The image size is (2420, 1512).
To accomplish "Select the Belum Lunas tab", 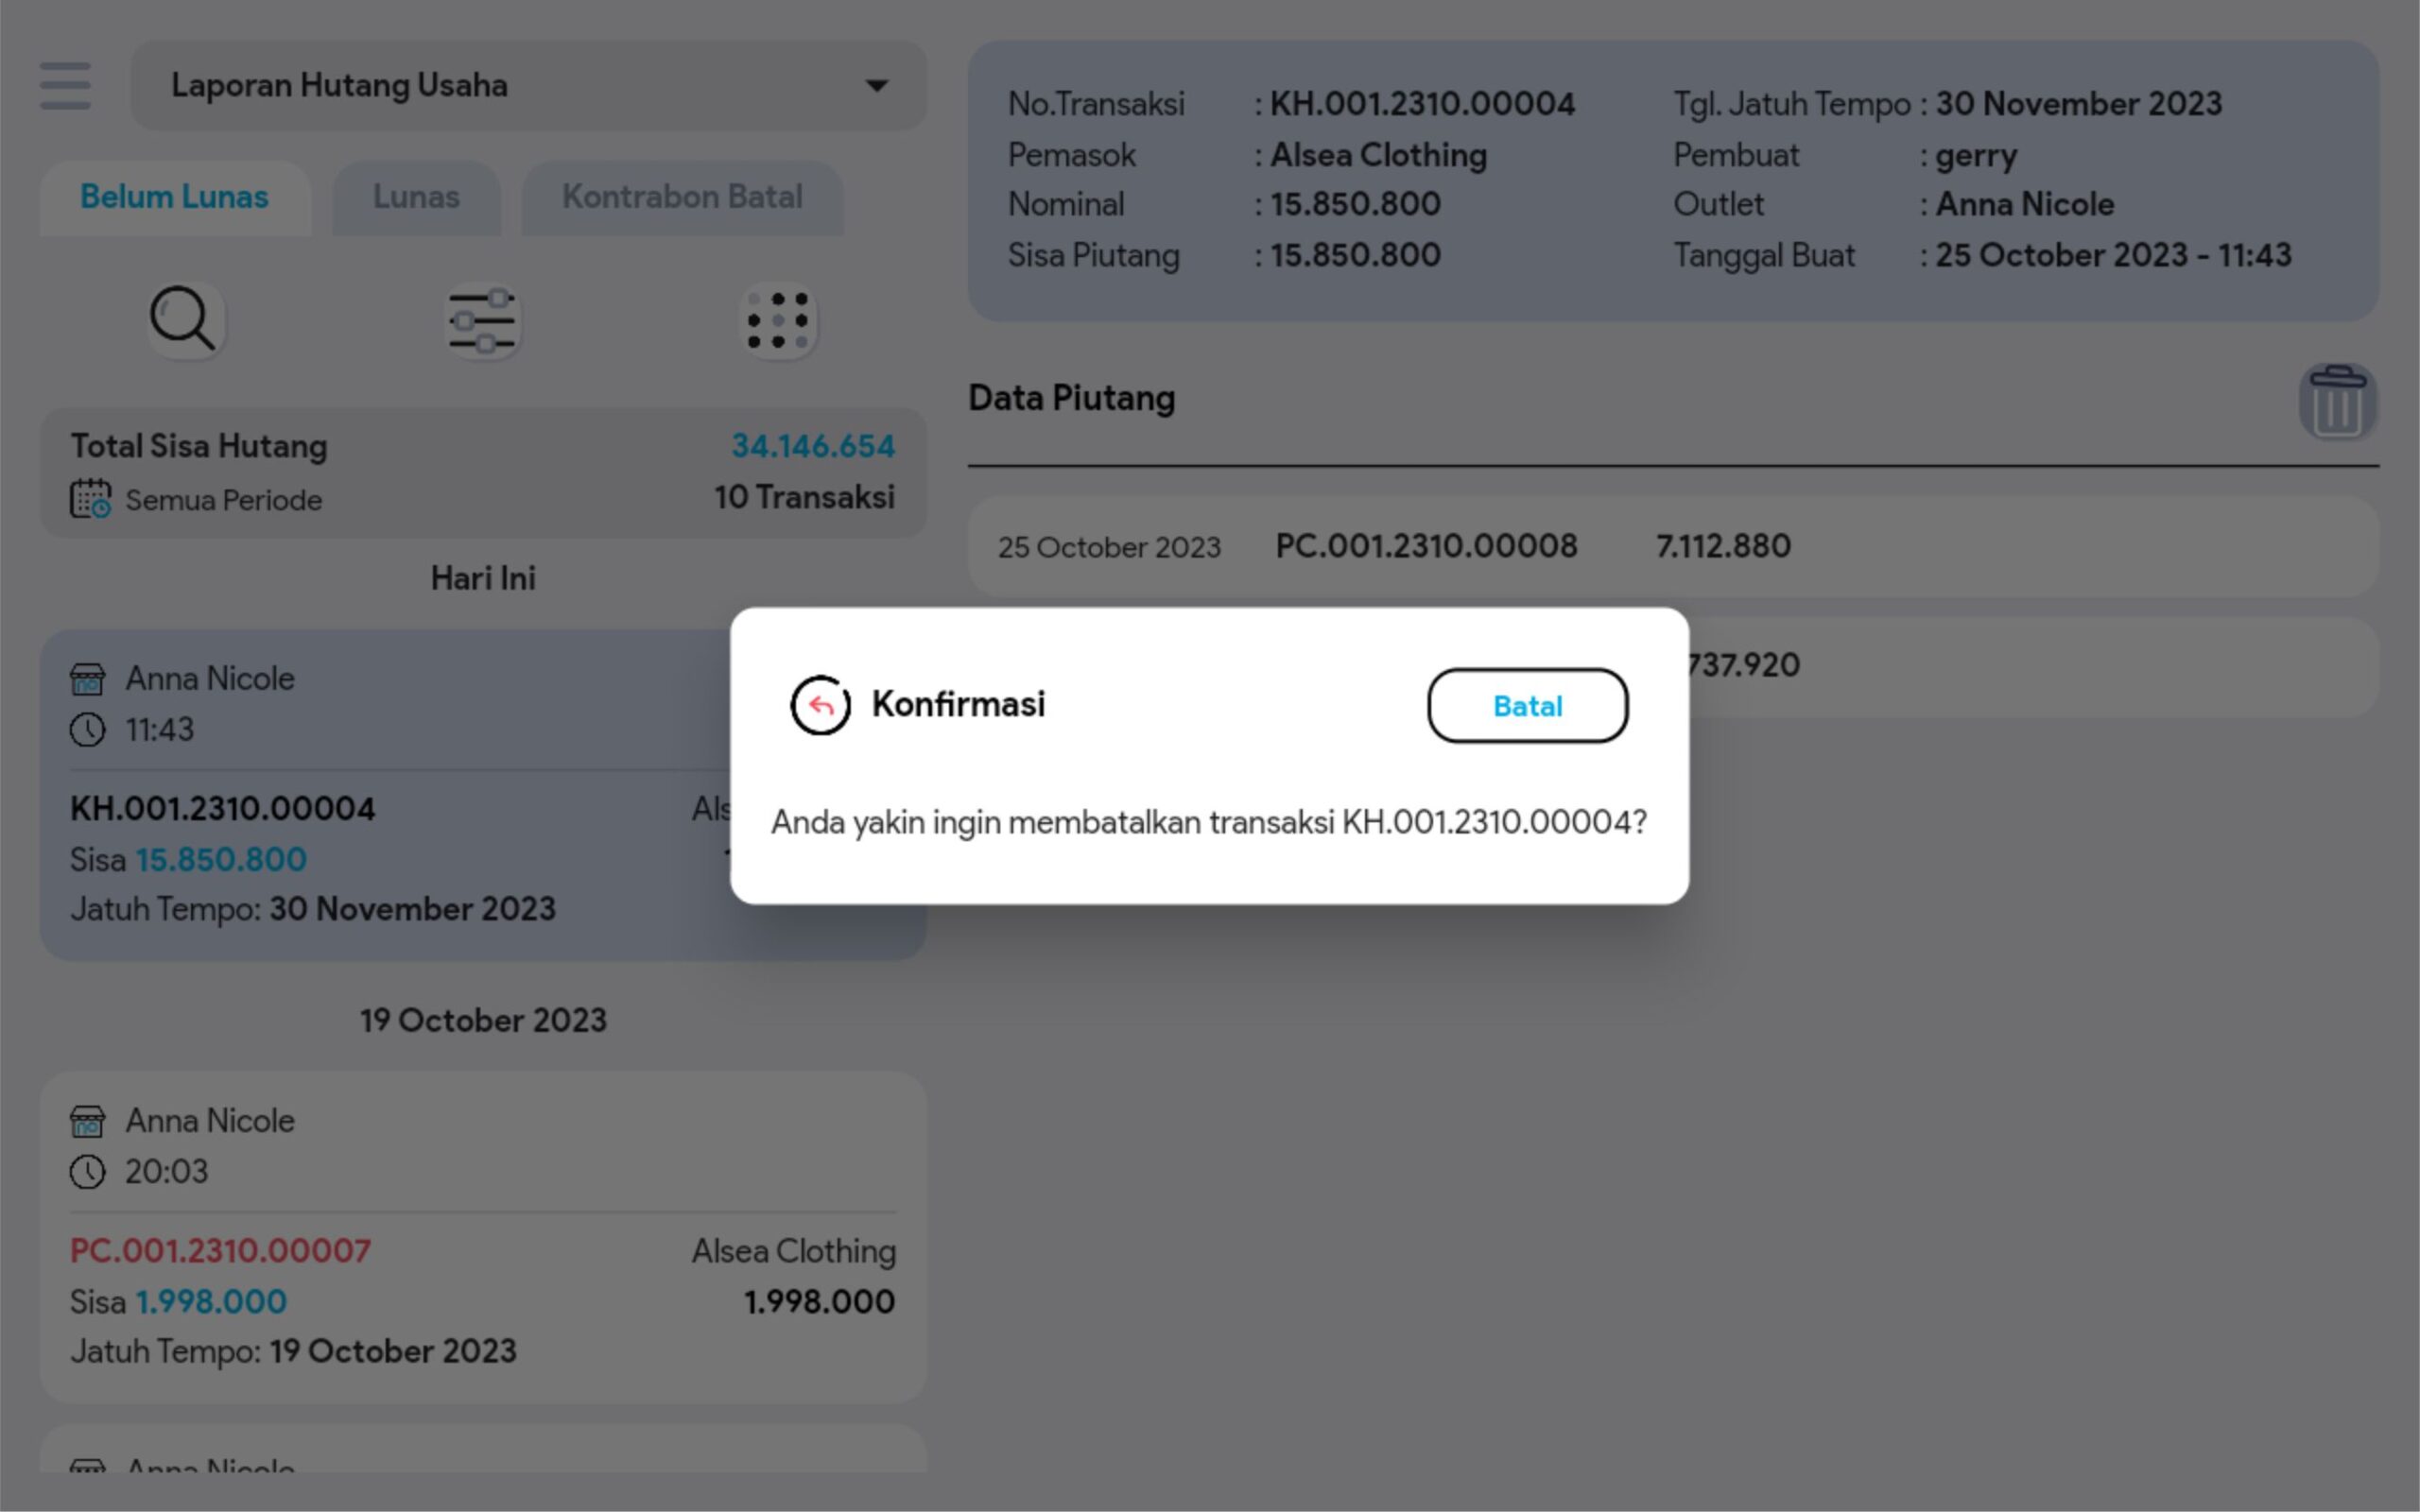I will coord(174,197).
